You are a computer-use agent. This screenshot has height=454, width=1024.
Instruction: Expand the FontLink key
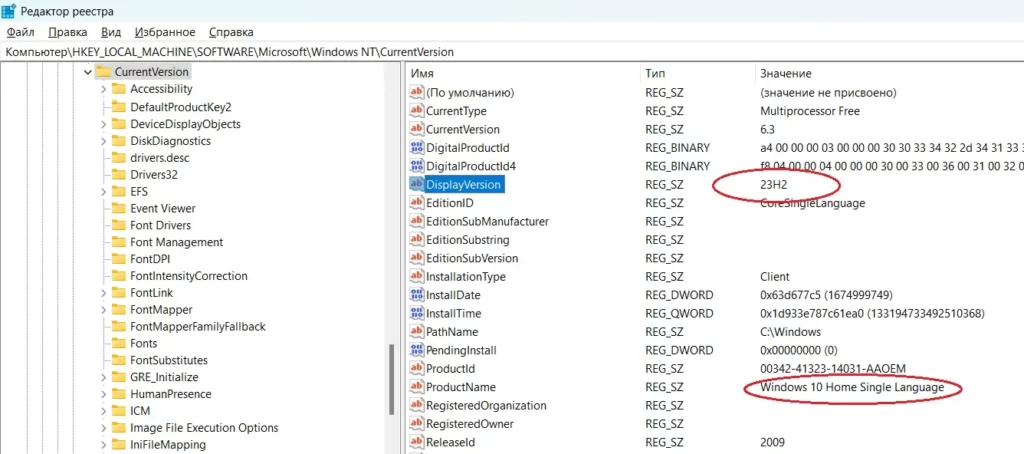click(104, 293)
